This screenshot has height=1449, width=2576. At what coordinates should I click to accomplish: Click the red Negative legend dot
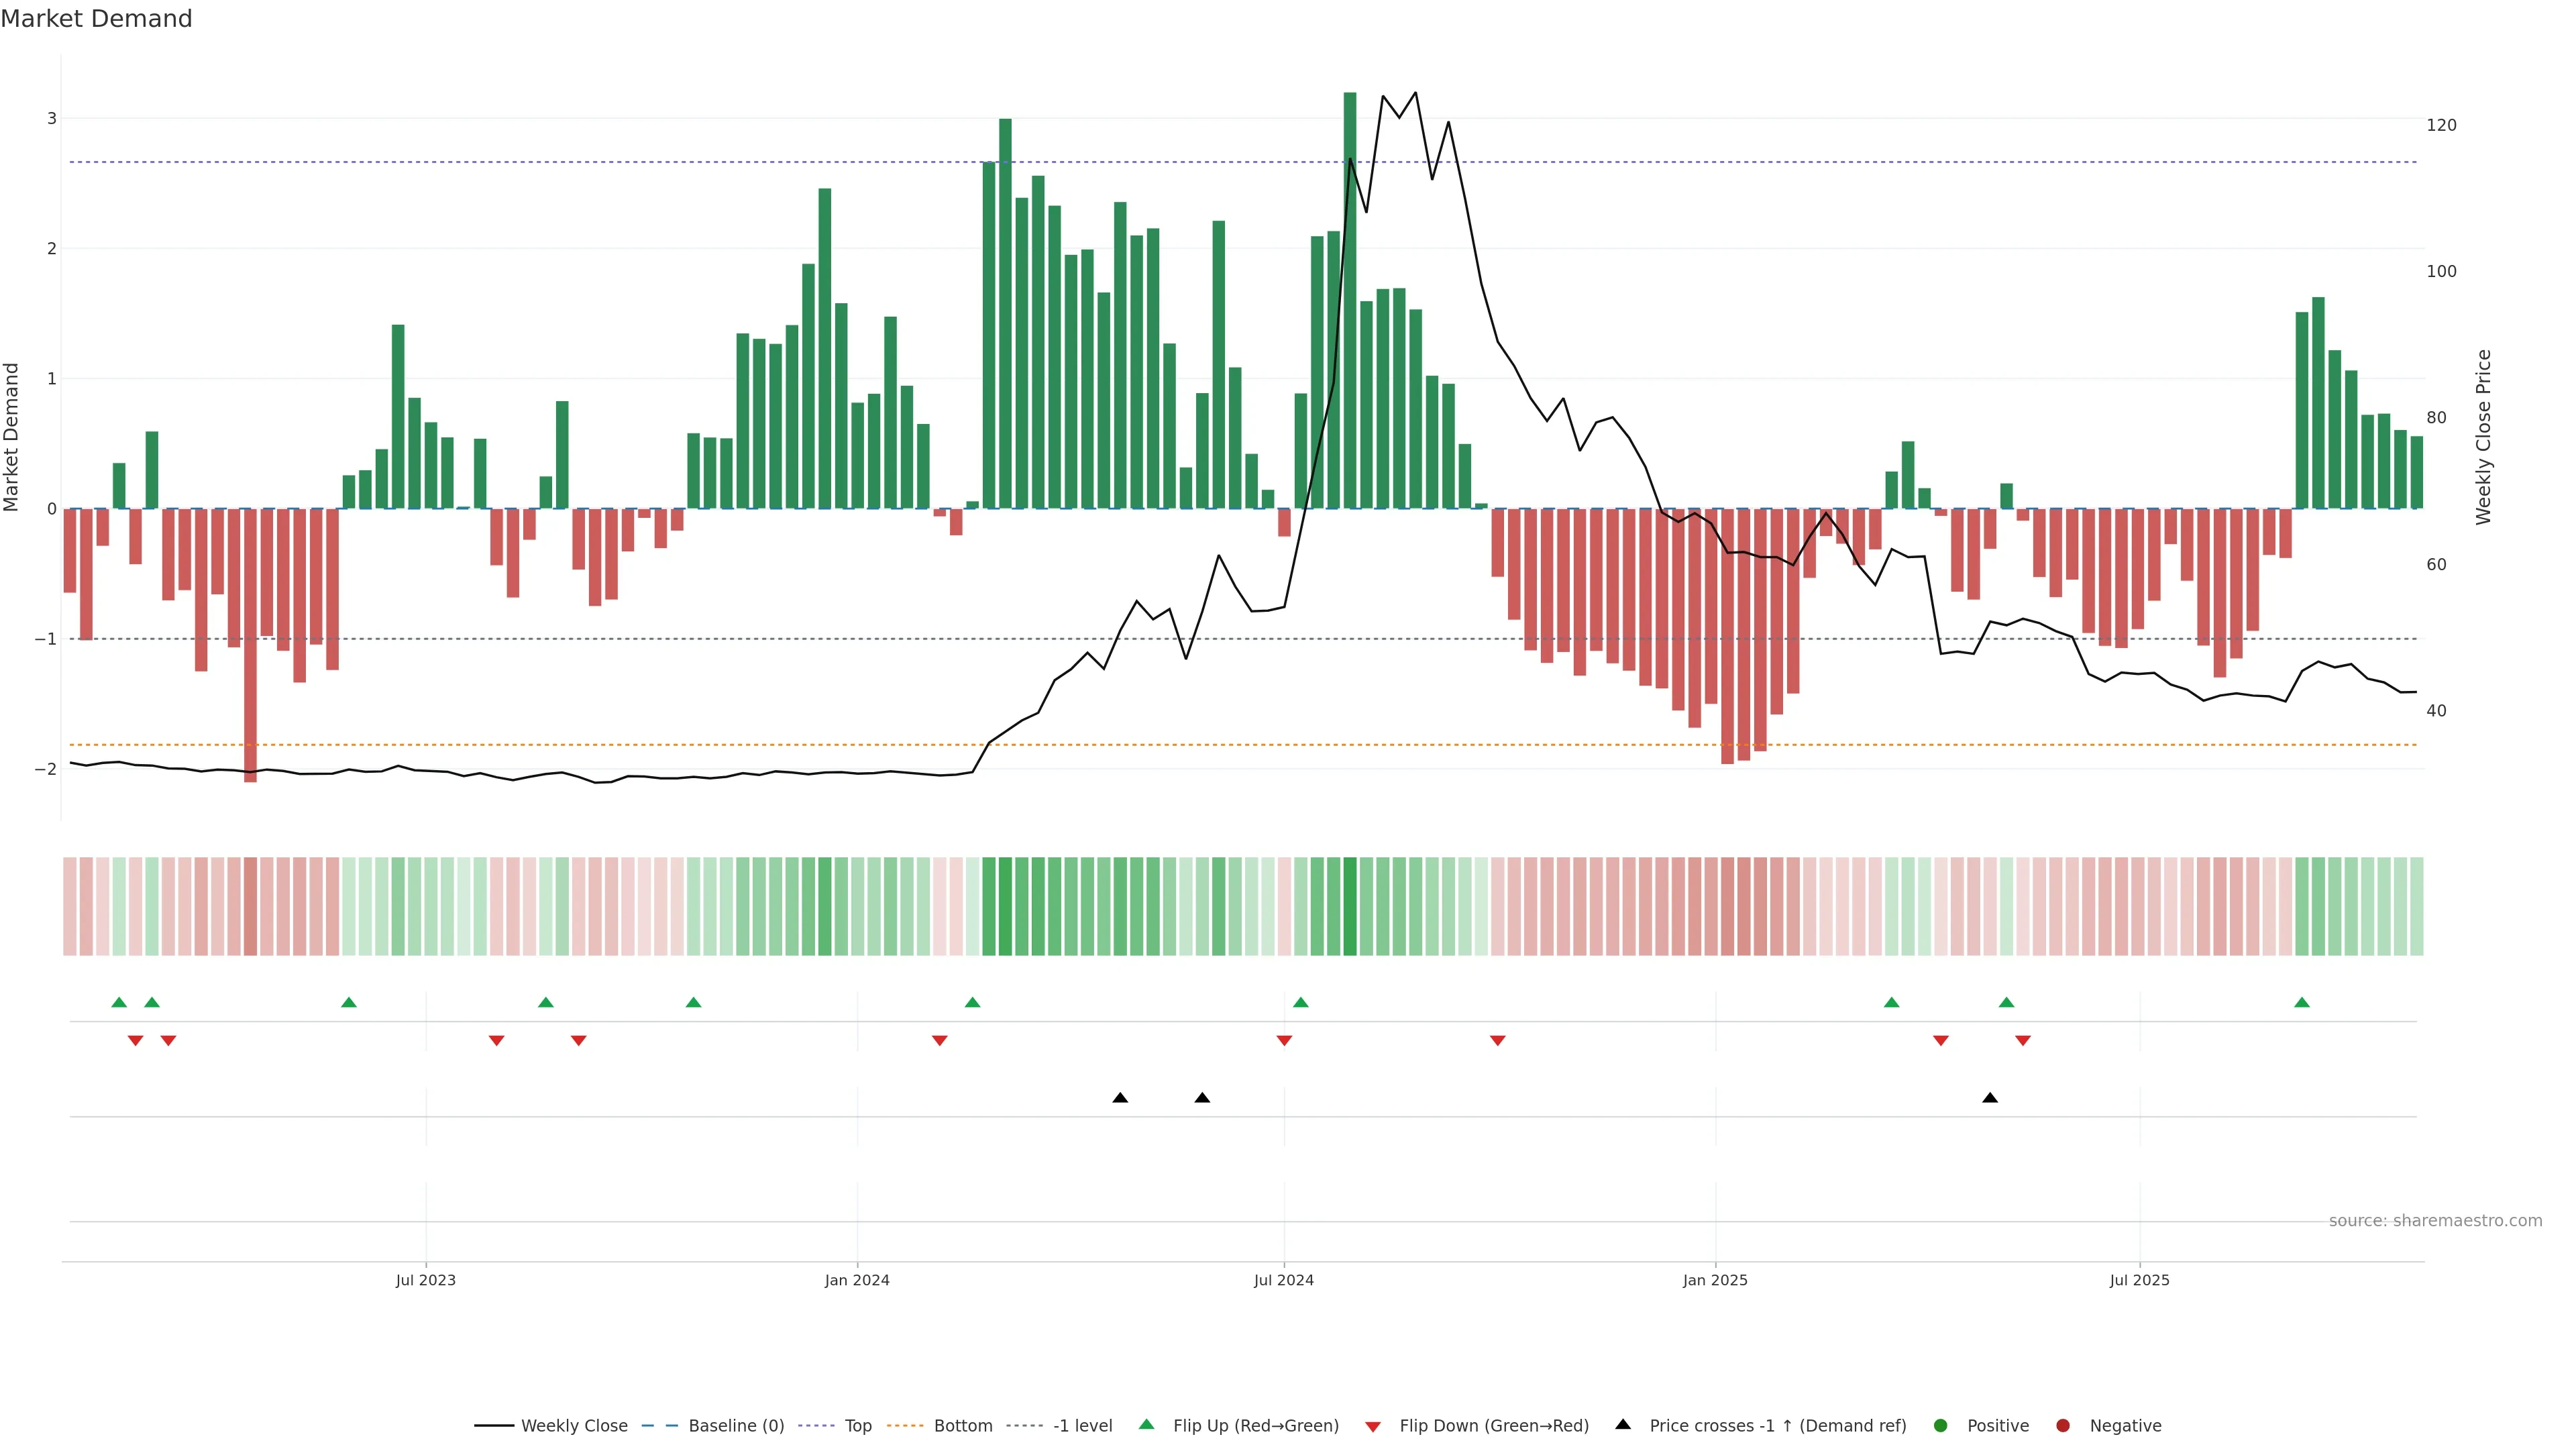pyautogui.click(x=2063, y=1426)
